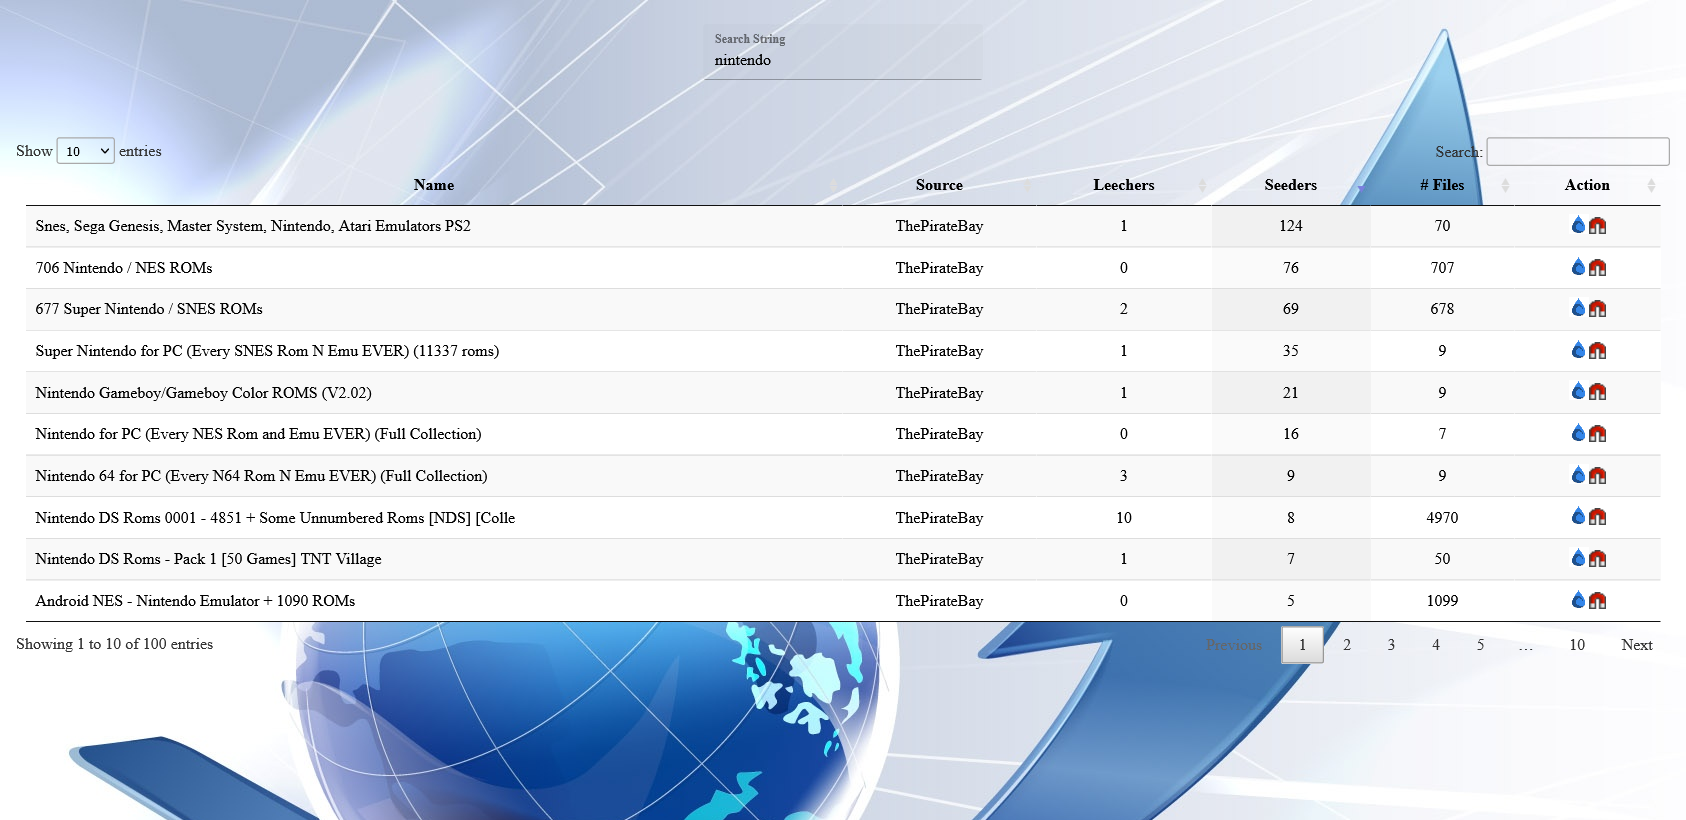Open magnet for Android NES Nintendo Emulator row
Viewport: 1686px width, 820px height.
click(1597, 601)
